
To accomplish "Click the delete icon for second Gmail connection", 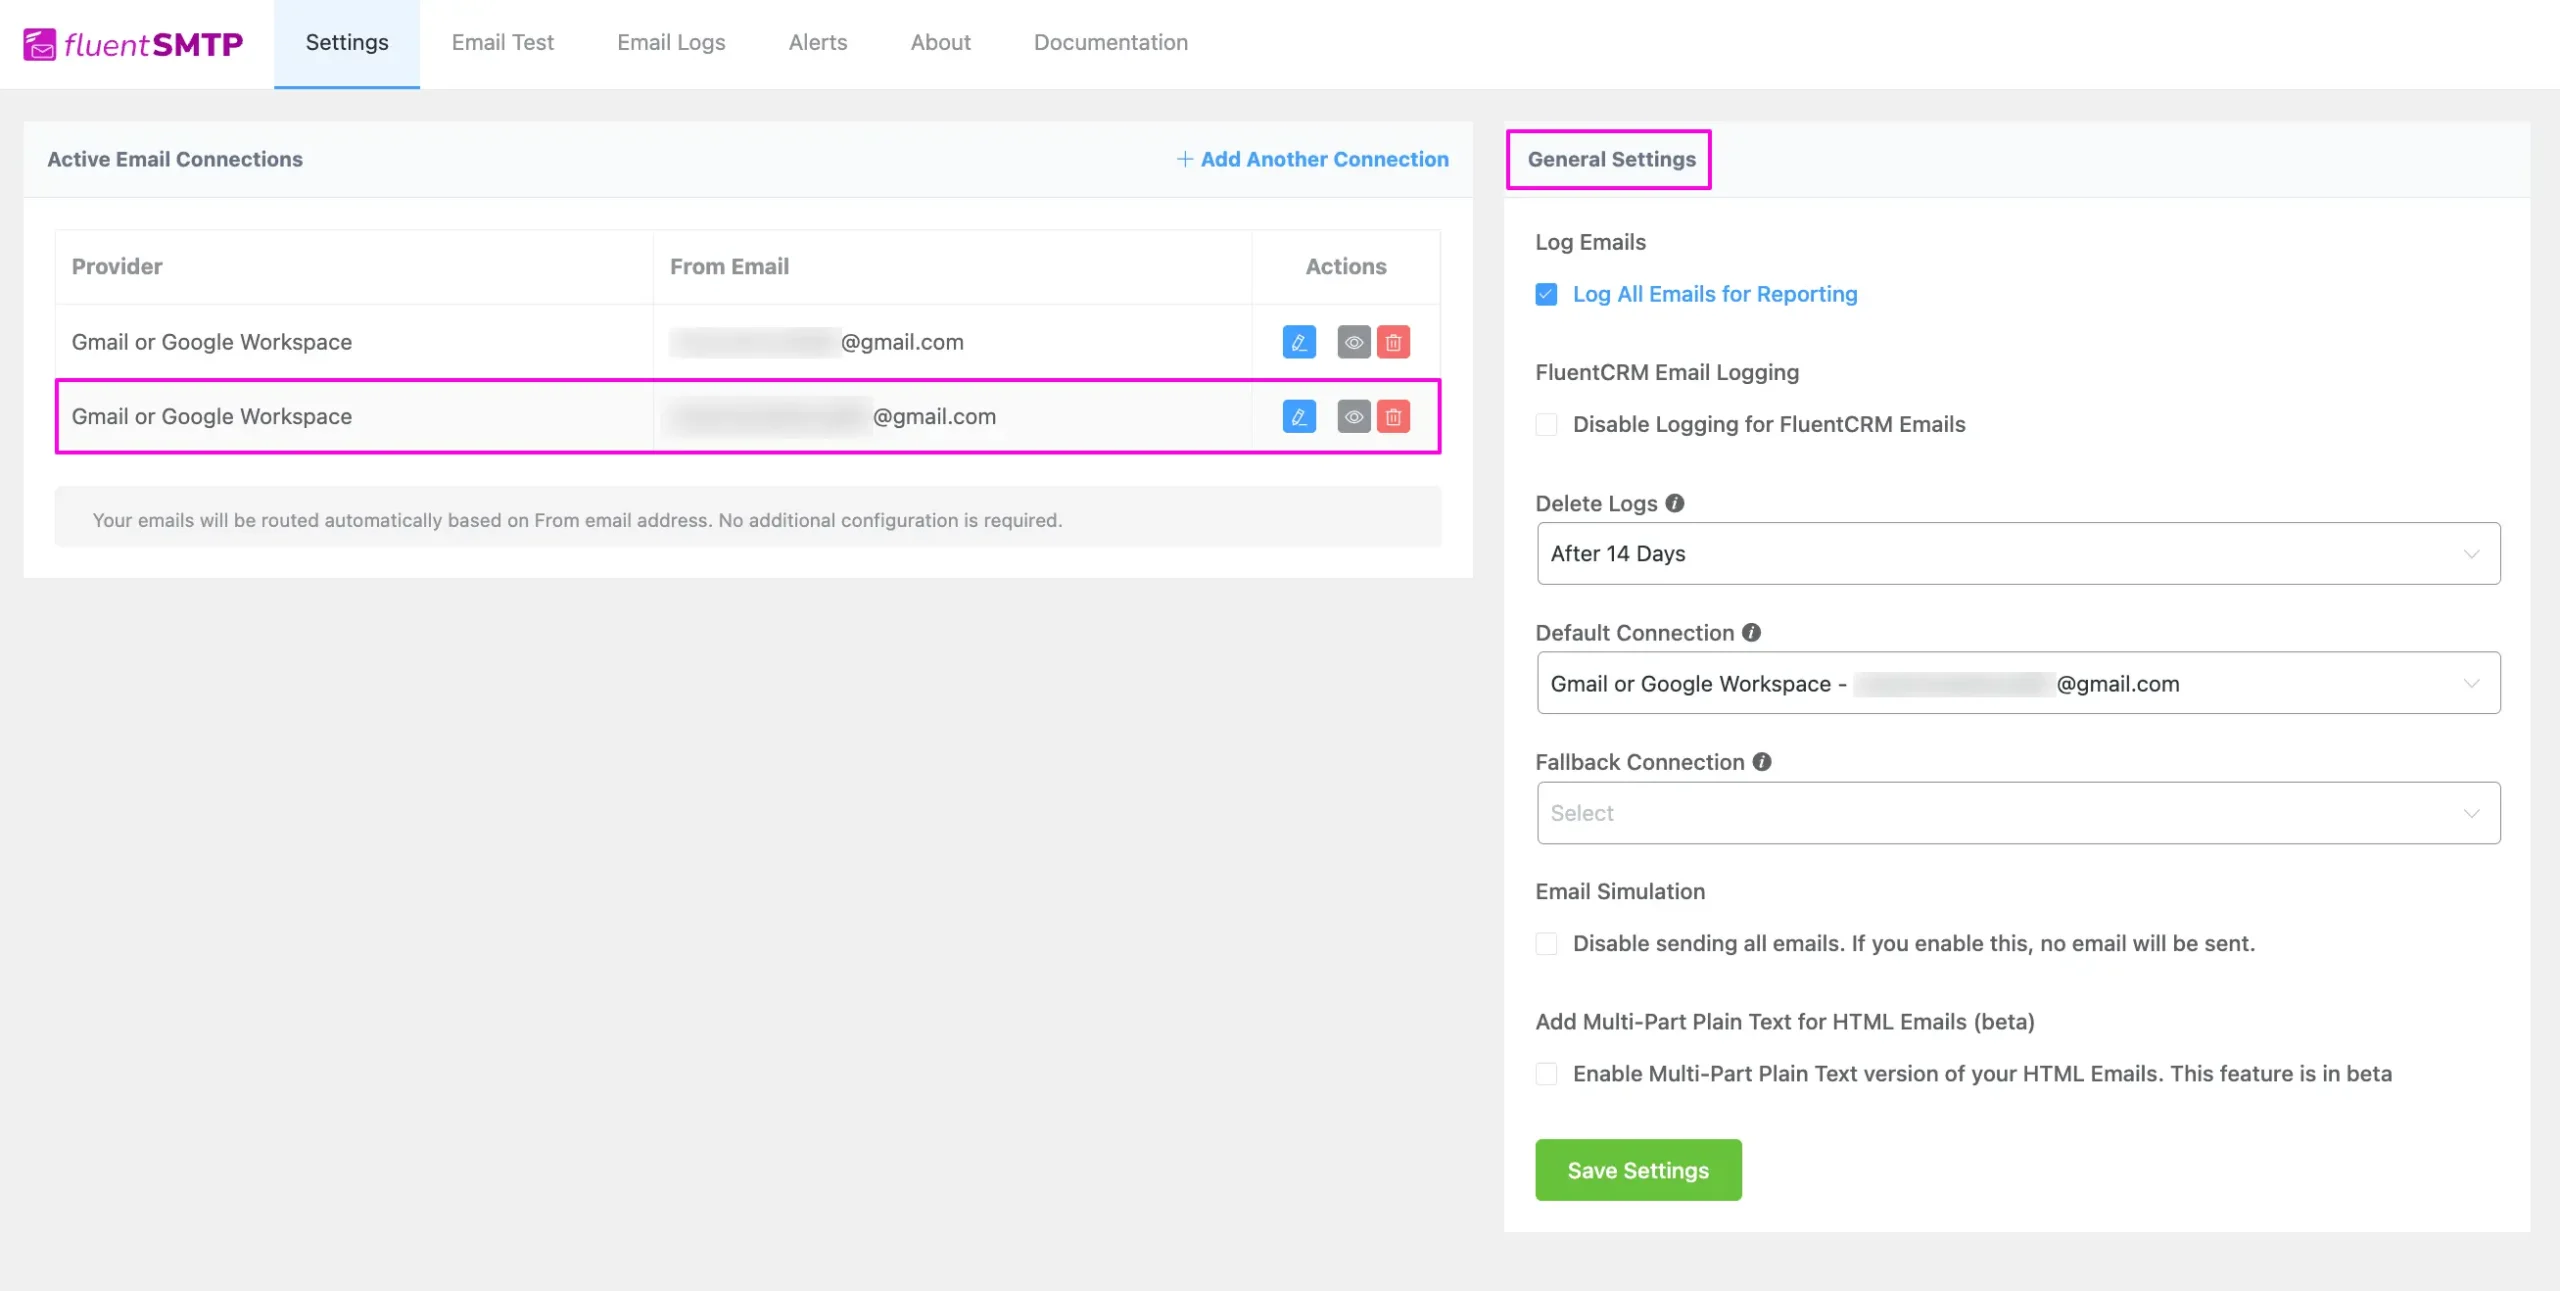I will pyautogui.click(x=1394, y=417).
